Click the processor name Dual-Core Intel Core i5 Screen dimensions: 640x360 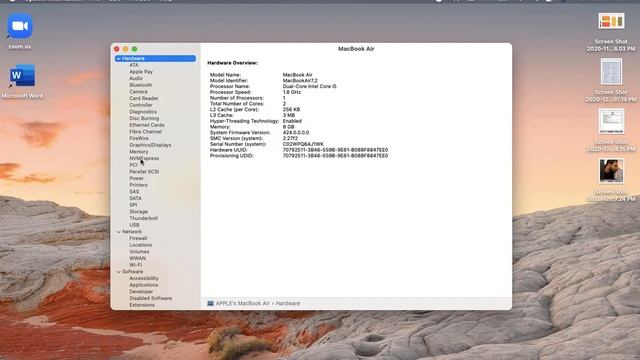coord(309,87)
